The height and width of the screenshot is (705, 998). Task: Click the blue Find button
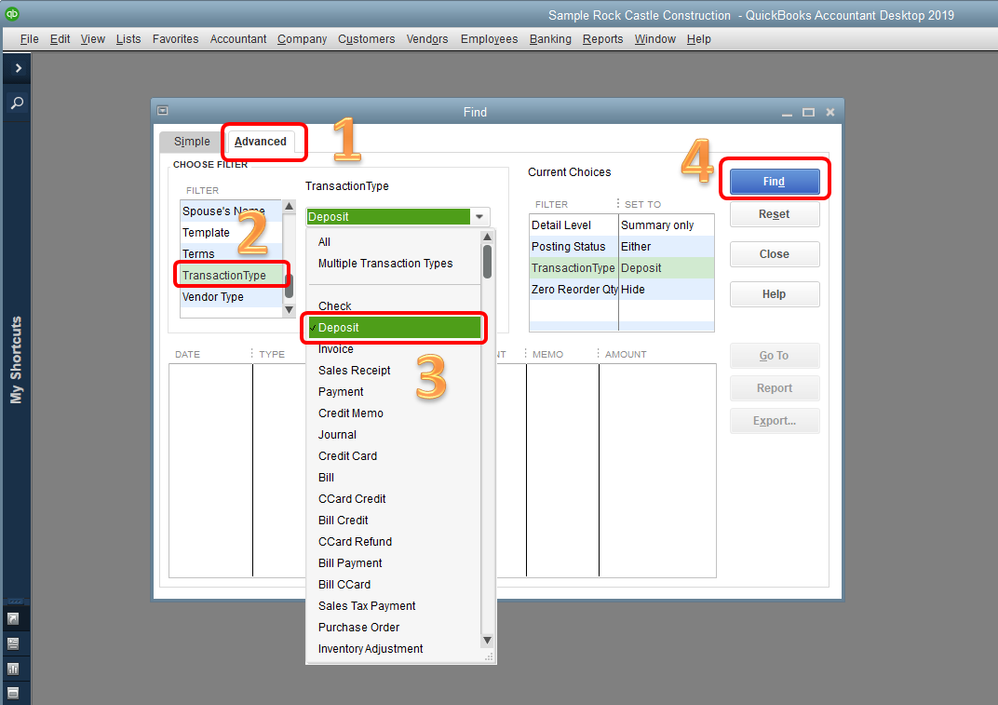(774, 181)
